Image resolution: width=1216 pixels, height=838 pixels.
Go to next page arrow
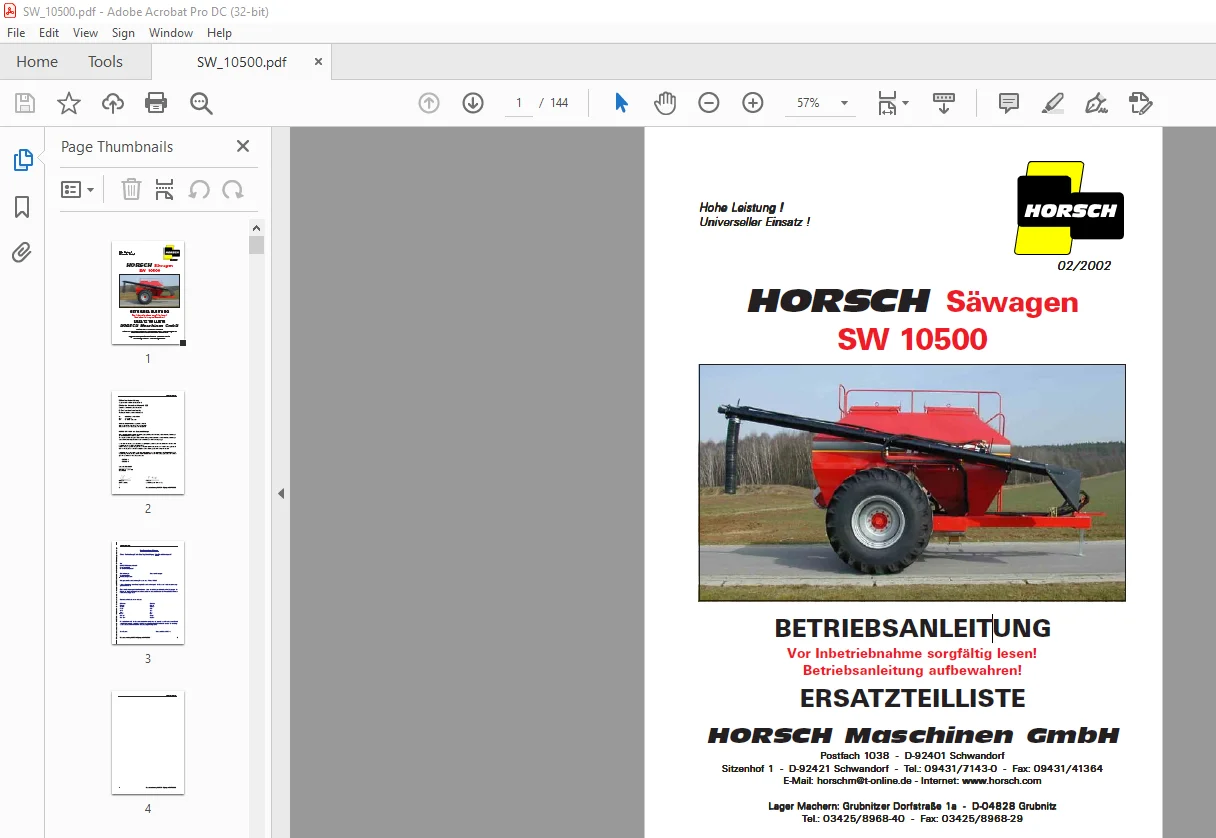(473, 103)
